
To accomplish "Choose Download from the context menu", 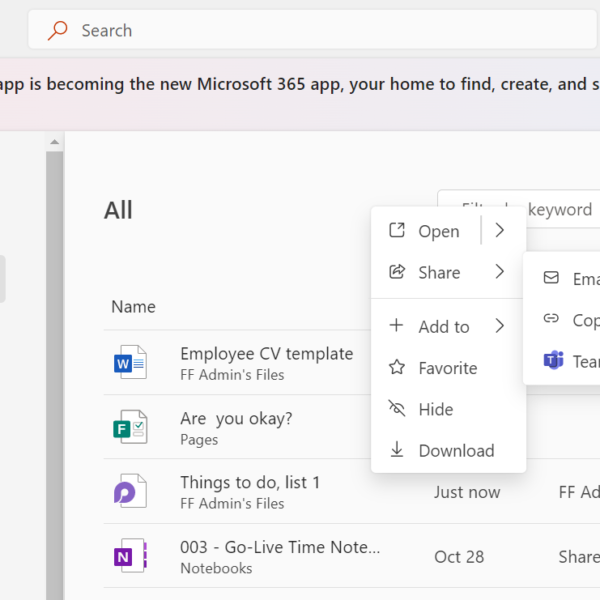I will [x=455, y=450].
